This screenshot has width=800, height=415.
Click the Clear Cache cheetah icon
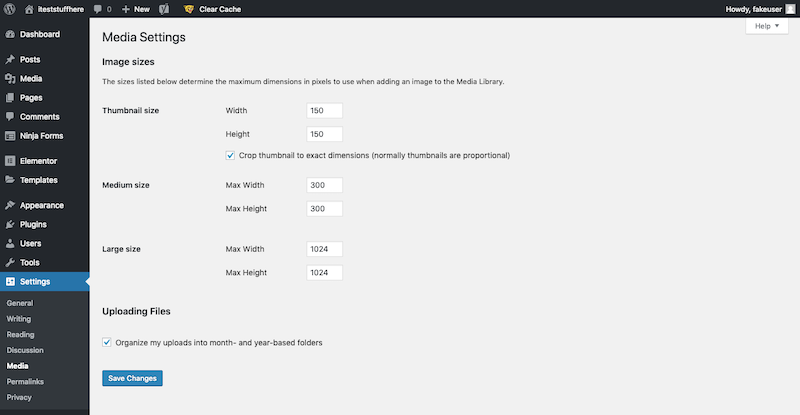[x=188, y=9]
